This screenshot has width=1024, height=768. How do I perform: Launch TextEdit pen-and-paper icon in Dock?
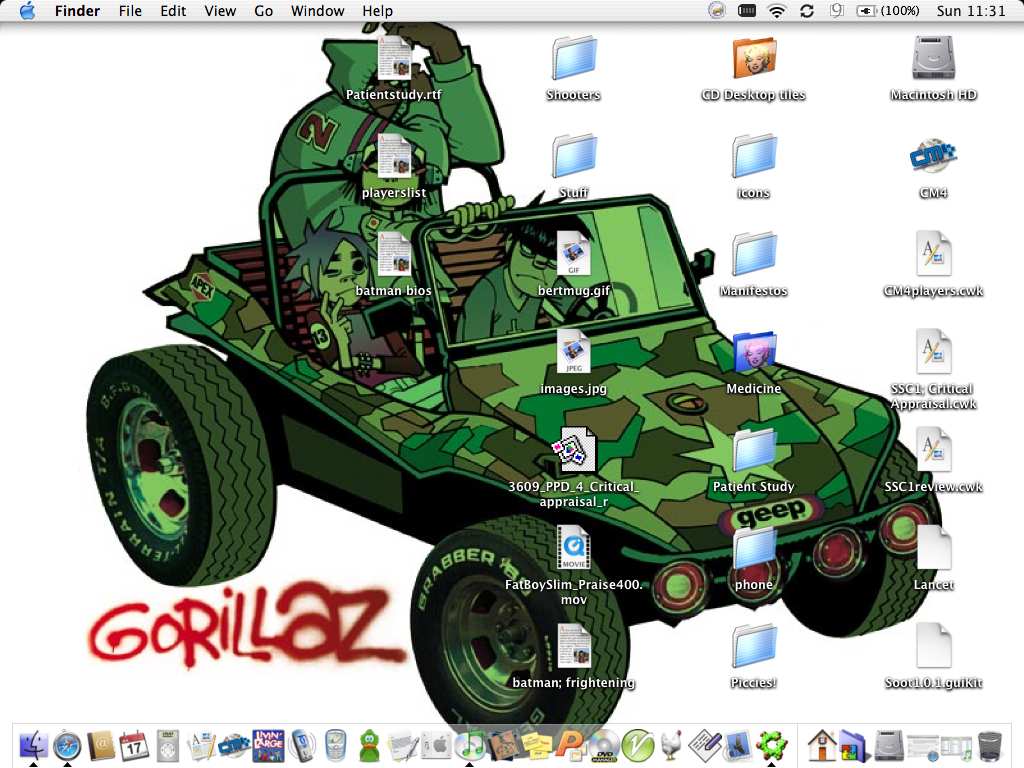click(x=705, y=745)
